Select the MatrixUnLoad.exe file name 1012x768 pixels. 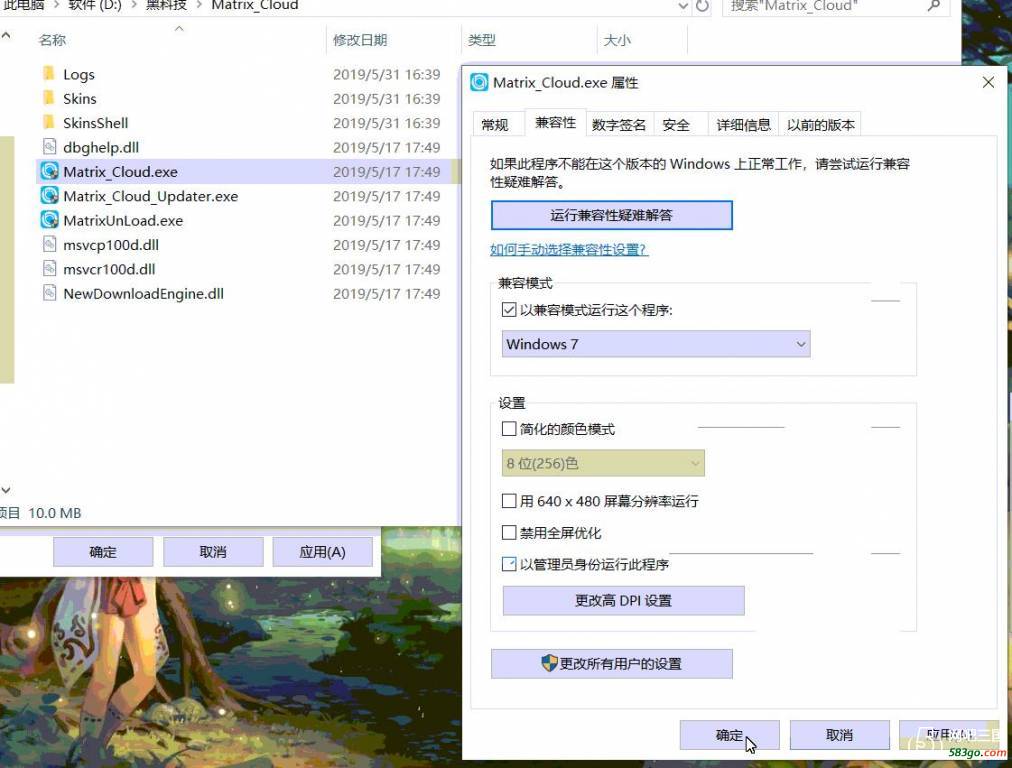click(x=123, y=221)
